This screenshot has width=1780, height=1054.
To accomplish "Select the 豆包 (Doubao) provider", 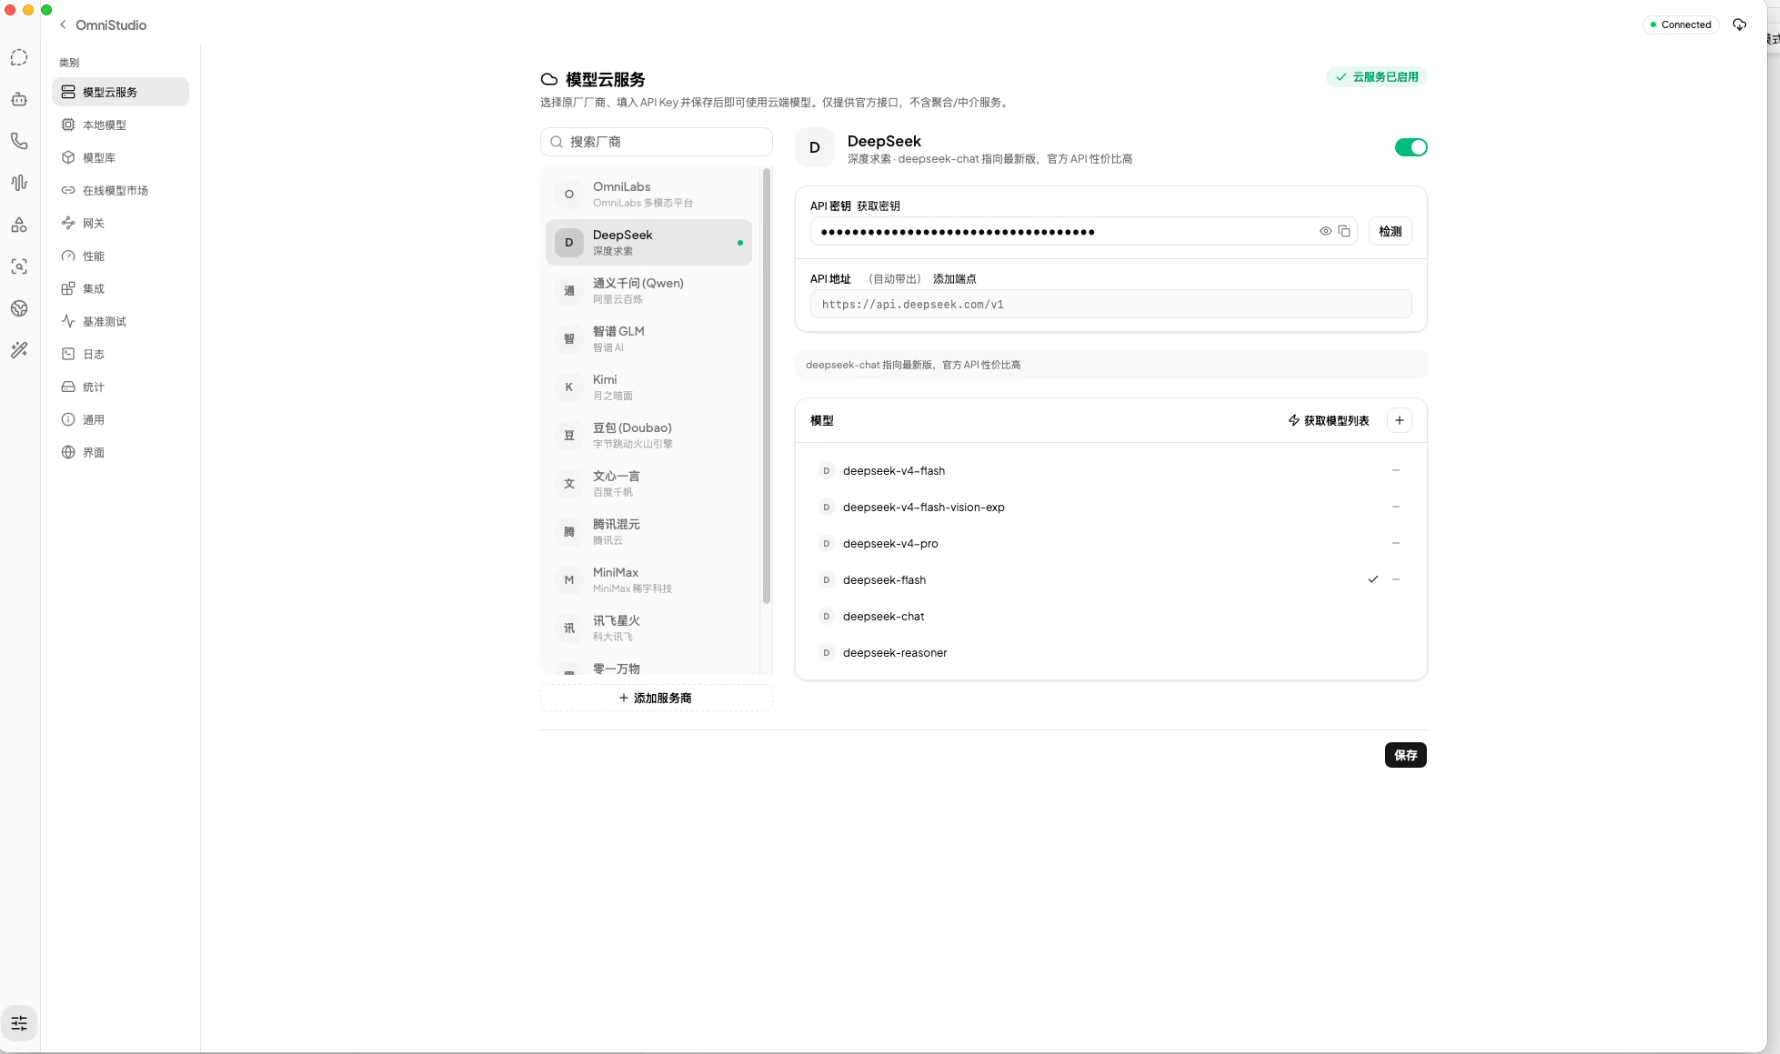I will [648, 435].
